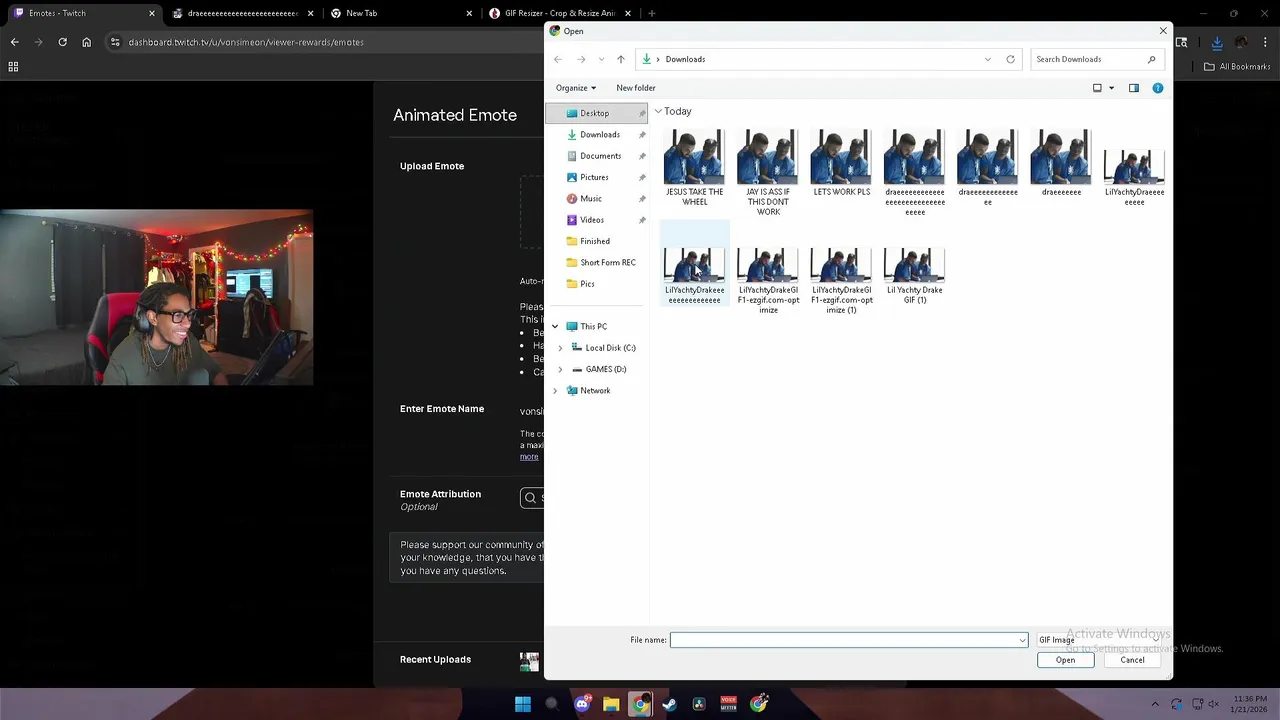
Task: Select Pictures in the navigation pane
Action: (594, 177)
